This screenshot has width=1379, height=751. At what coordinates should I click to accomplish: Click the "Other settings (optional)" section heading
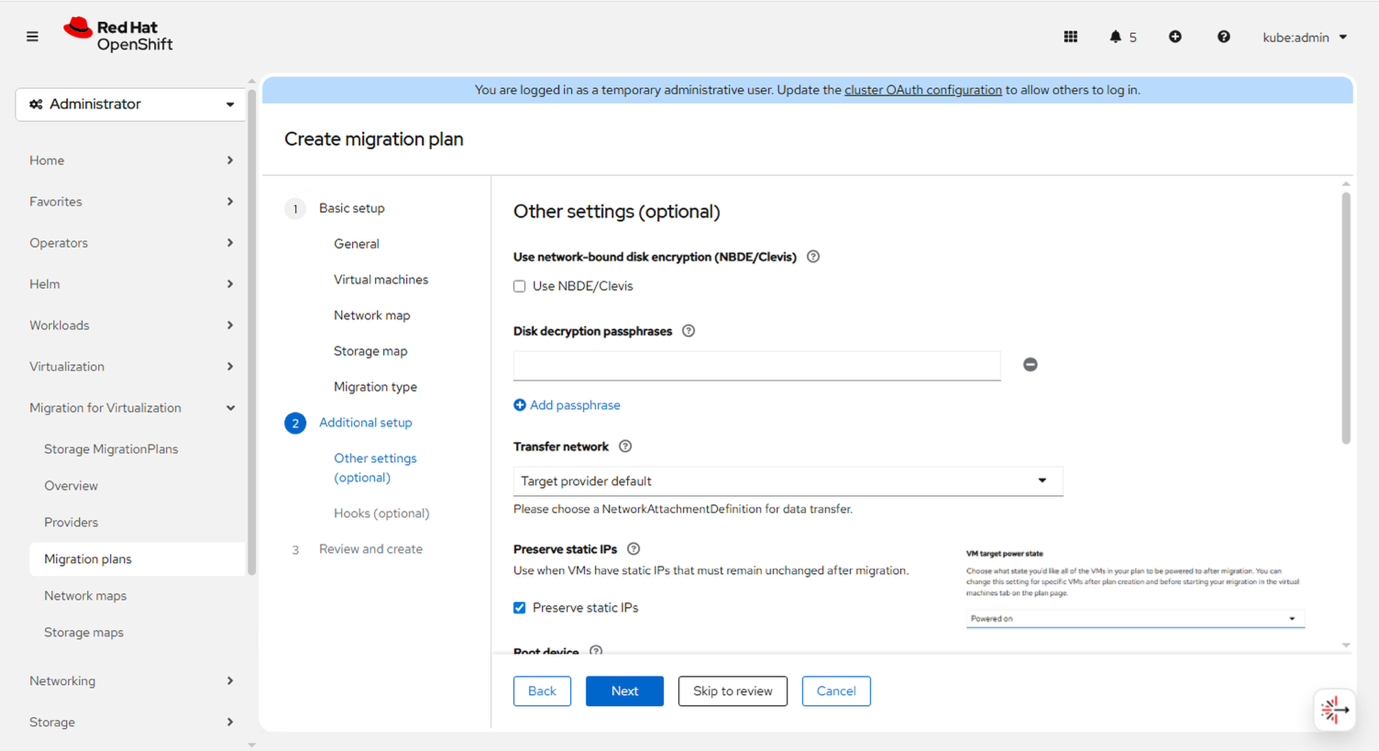tap(617, 212)
